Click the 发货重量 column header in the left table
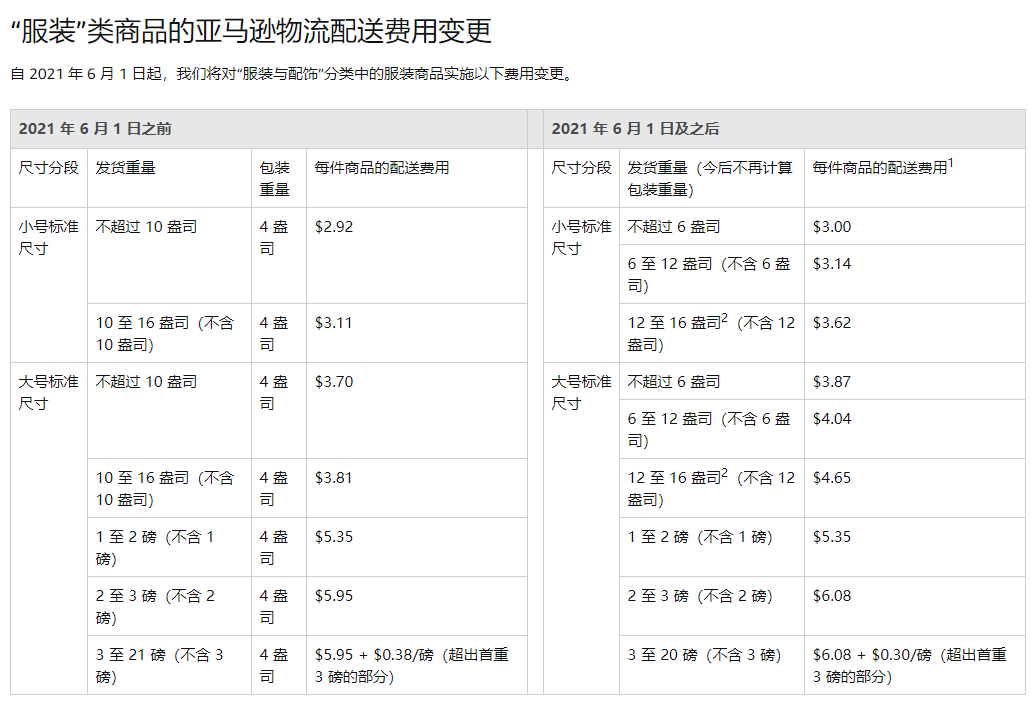 [x=125, y=171]
